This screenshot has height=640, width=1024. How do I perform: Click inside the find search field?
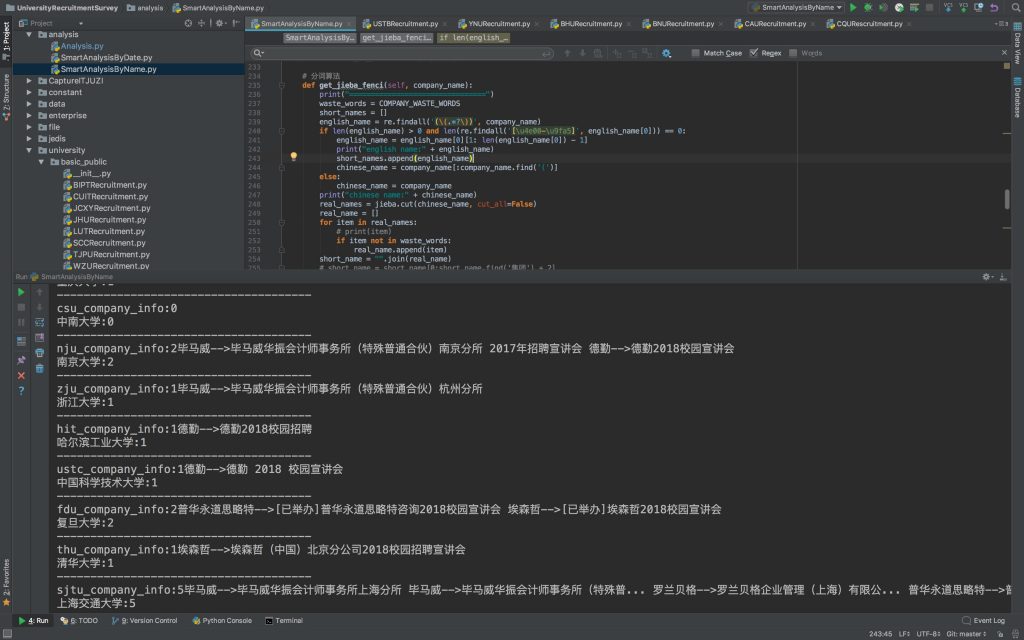coord(400,53)
